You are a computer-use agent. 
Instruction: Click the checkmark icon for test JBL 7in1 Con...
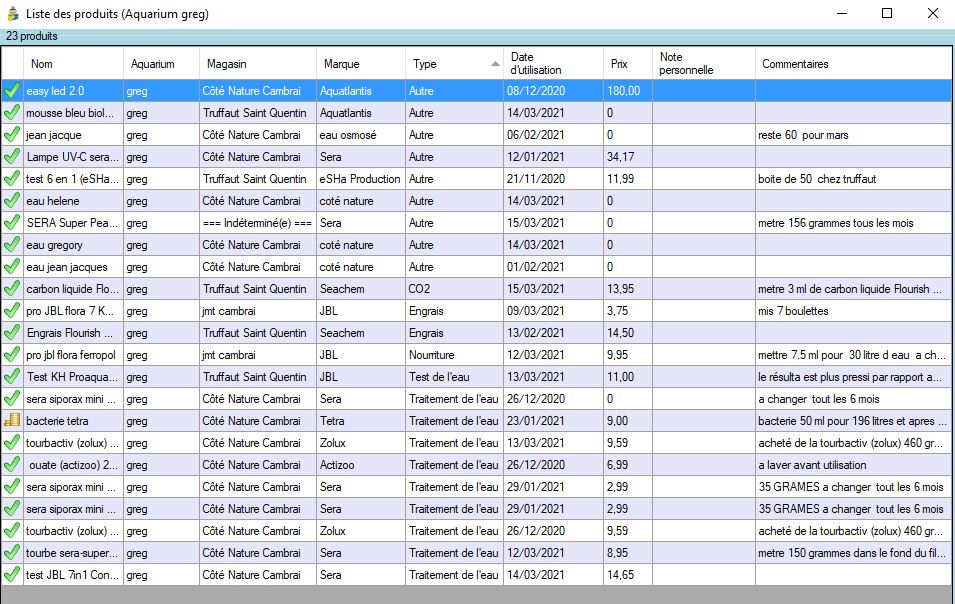pyautogui.click(x=12, y=575)
